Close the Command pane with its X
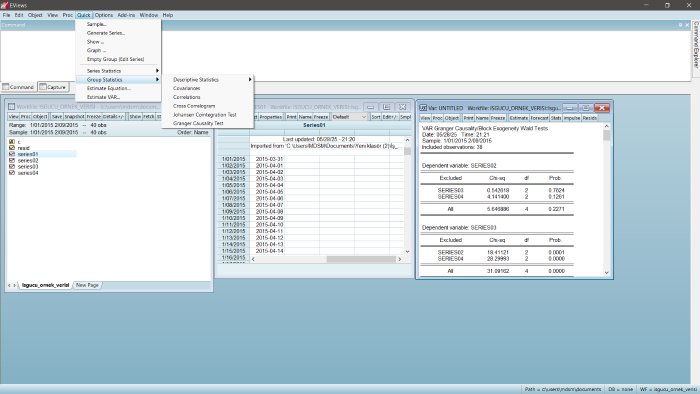This screenshot has height=394, width=700. click(x=687, y=25)
